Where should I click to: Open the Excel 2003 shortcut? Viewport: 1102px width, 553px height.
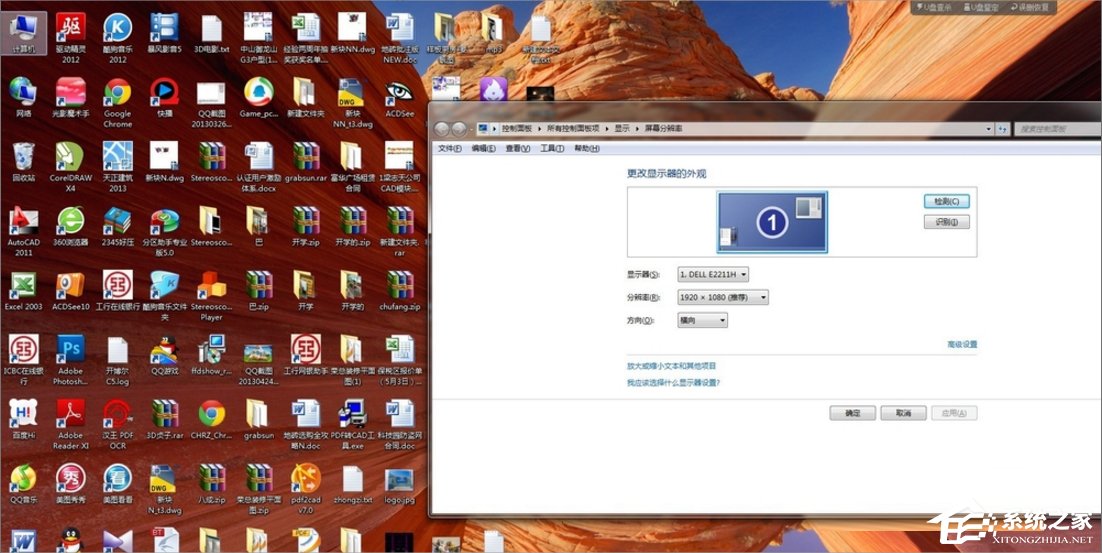tap(22, 286)
